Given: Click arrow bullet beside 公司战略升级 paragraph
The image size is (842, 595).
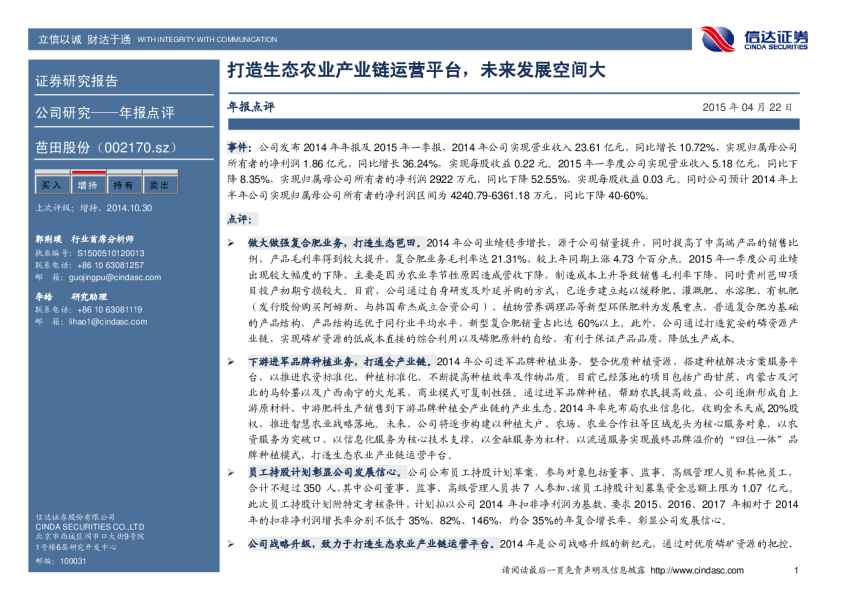Looking at the screenshot, I should 232,543.
